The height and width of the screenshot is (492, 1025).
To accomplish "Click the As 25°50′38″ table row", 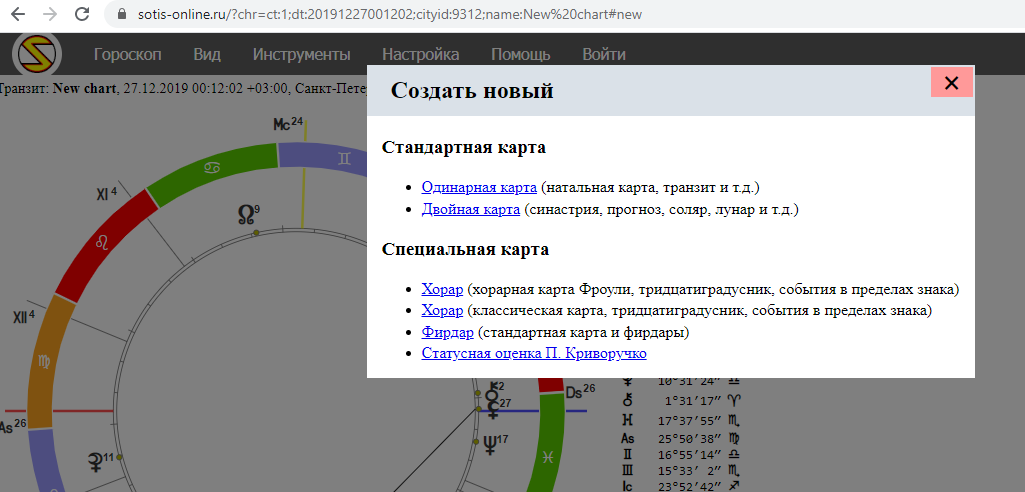I will pyautogui.click(x=682, y=438).
